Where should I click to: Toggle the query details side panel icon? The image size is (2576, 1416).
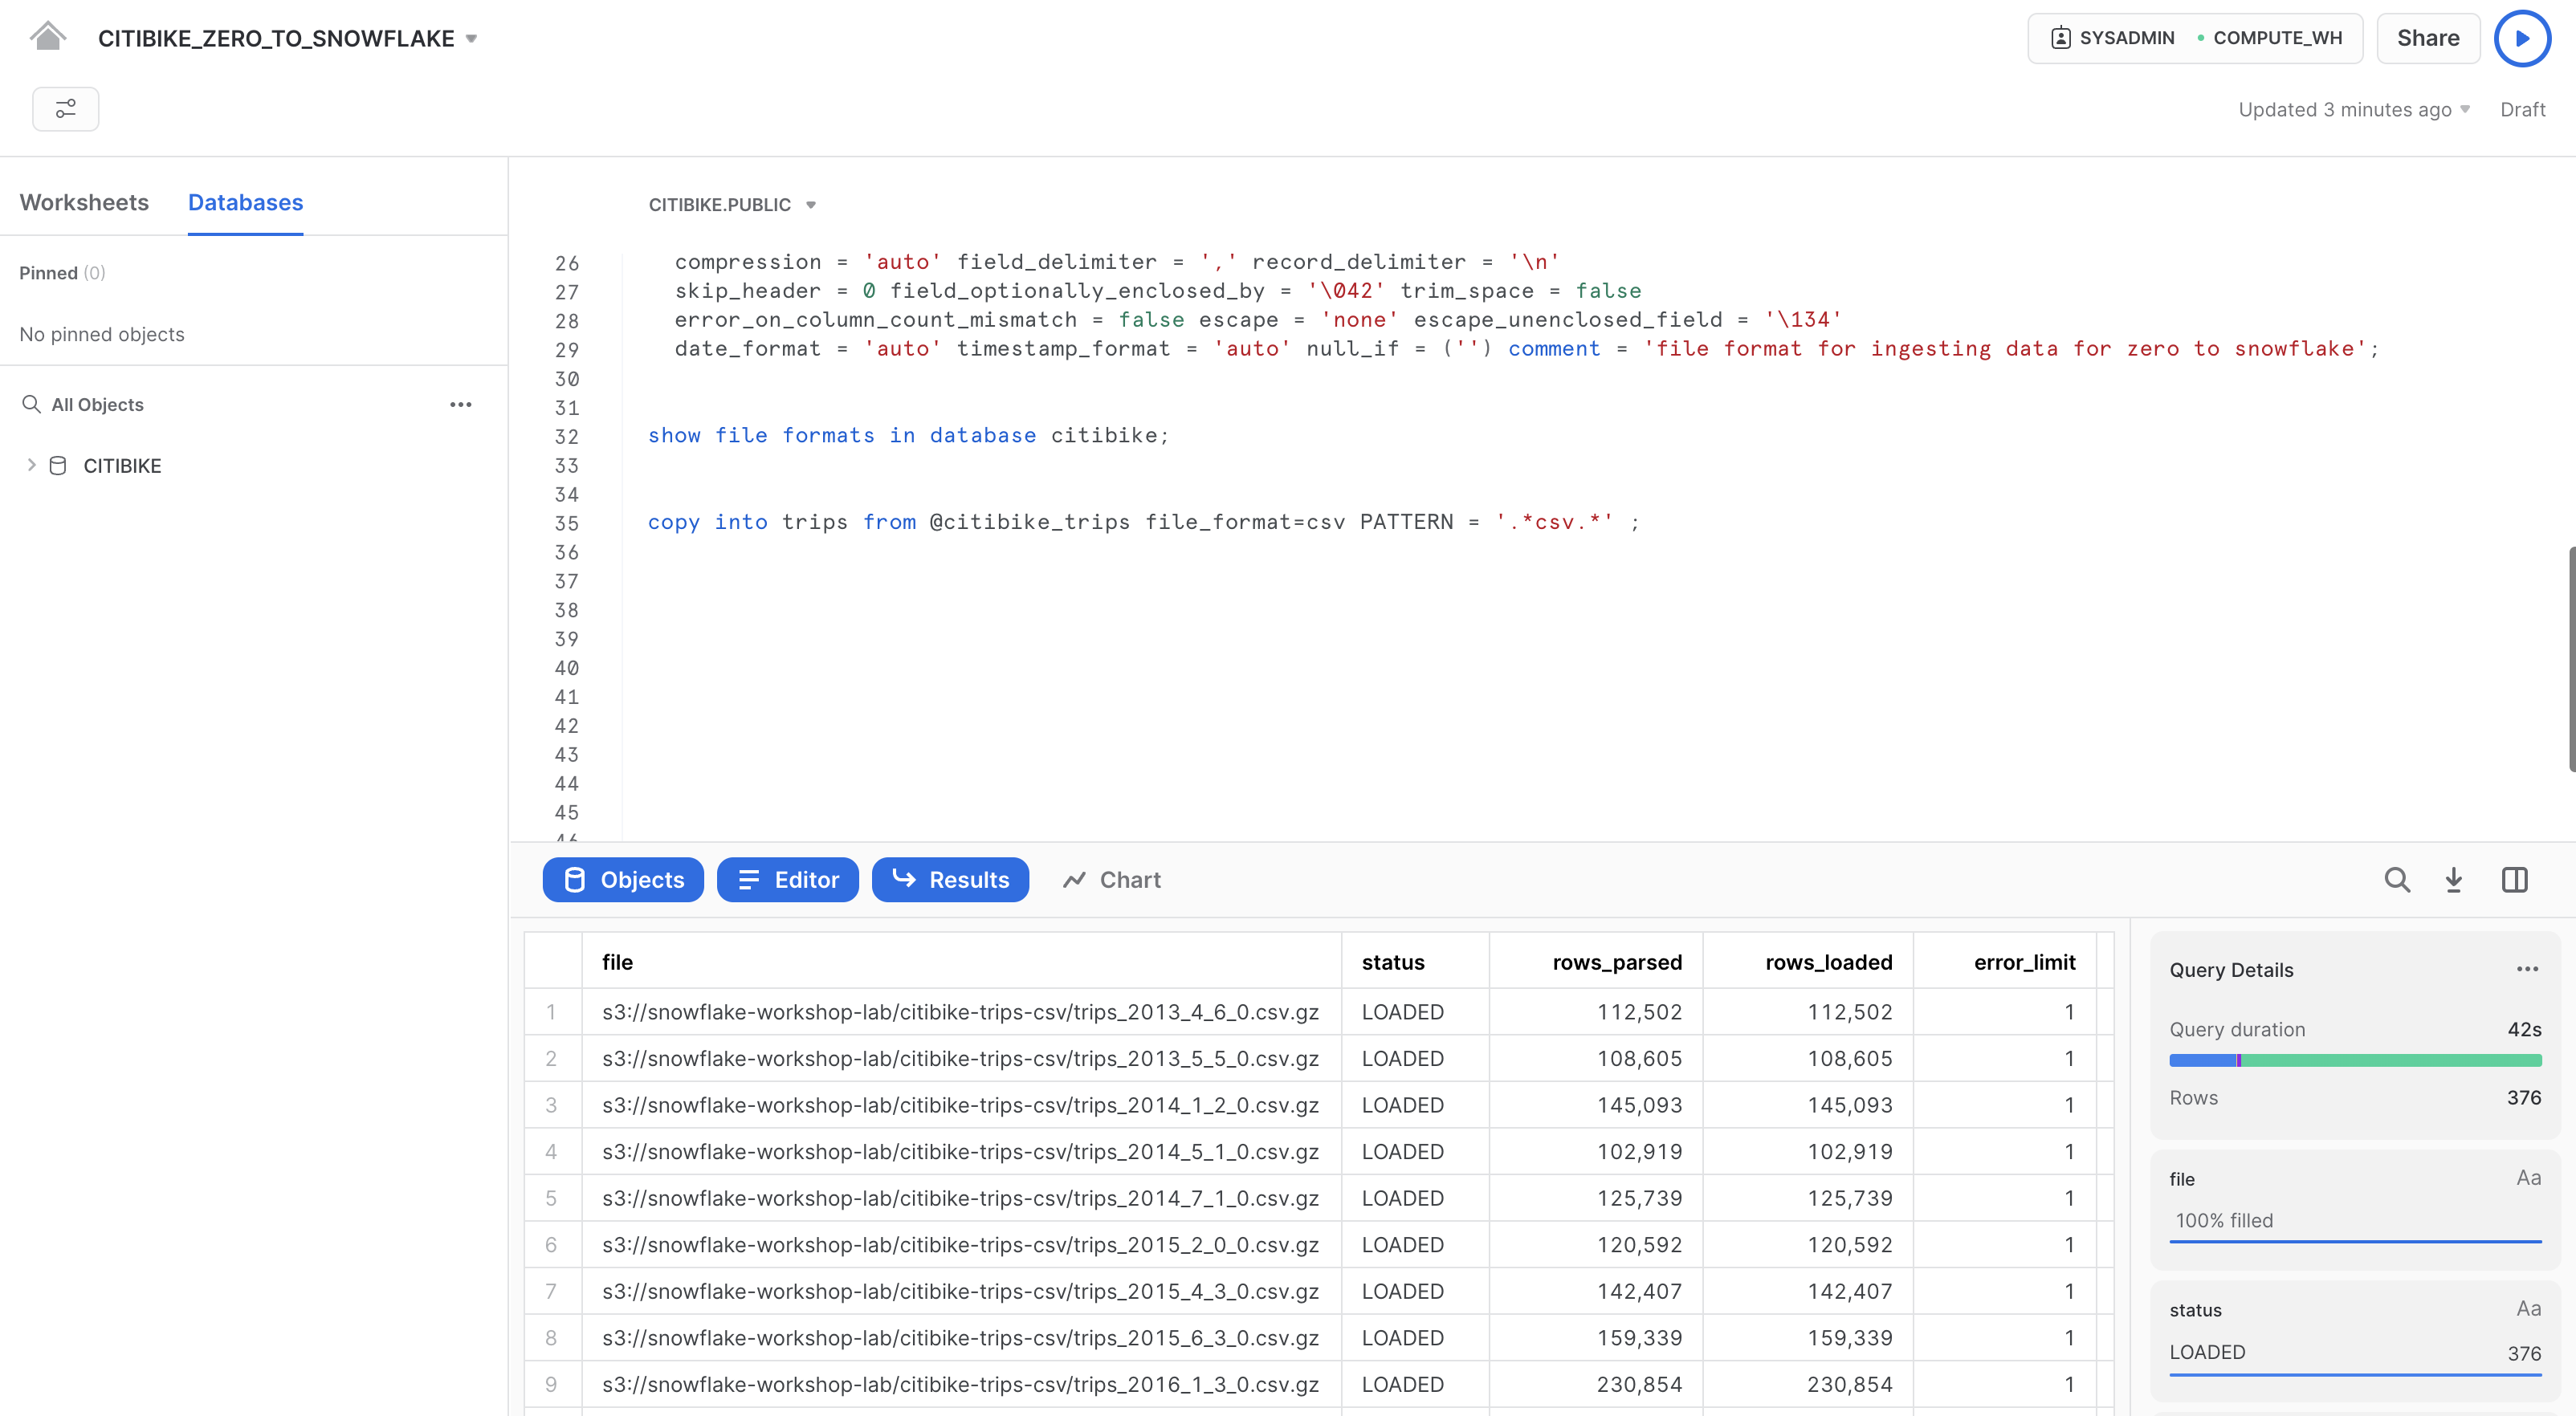point(2515,880)
